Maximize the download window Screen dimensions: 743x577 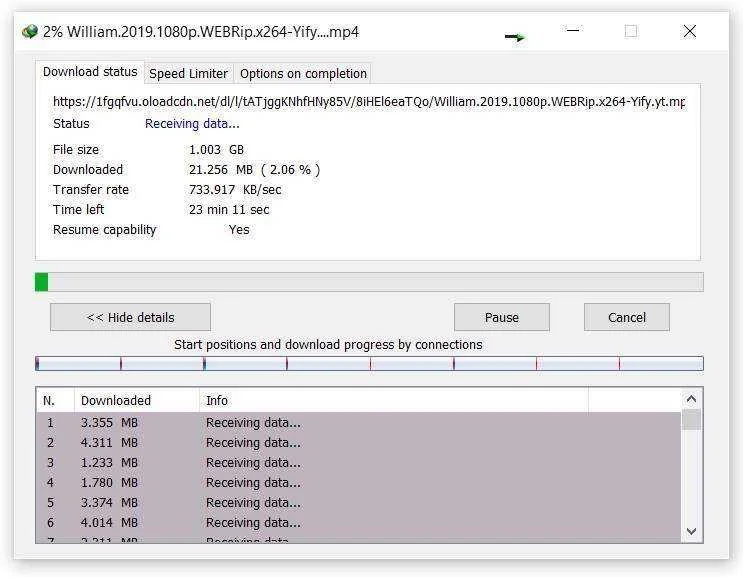pos(631,31)
